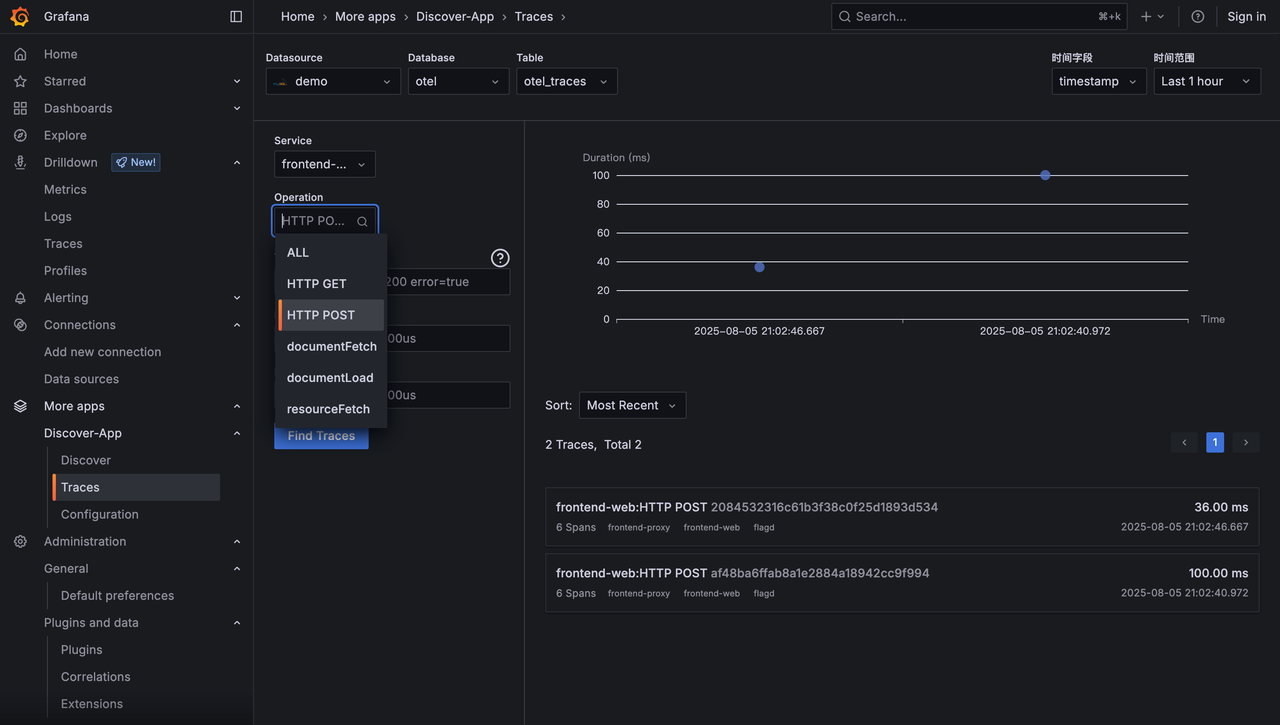Open the Last 1 hour range dropdown
This screenshot has height=725, width=1280.
[x=1207, y=81]
